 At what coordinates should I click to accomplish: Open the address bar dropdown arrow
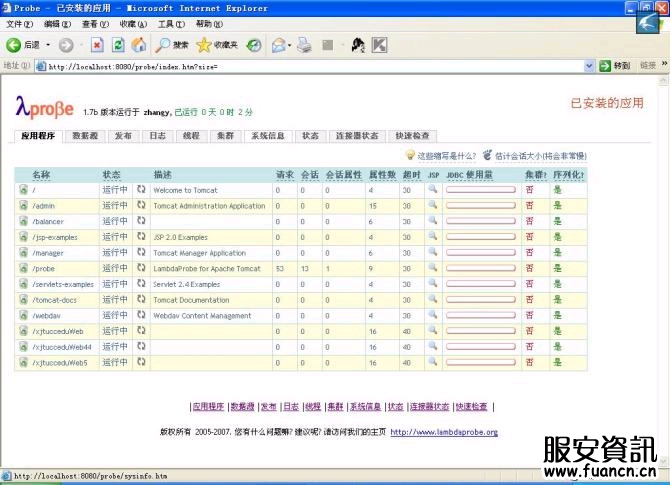click(x=589, y=66)
